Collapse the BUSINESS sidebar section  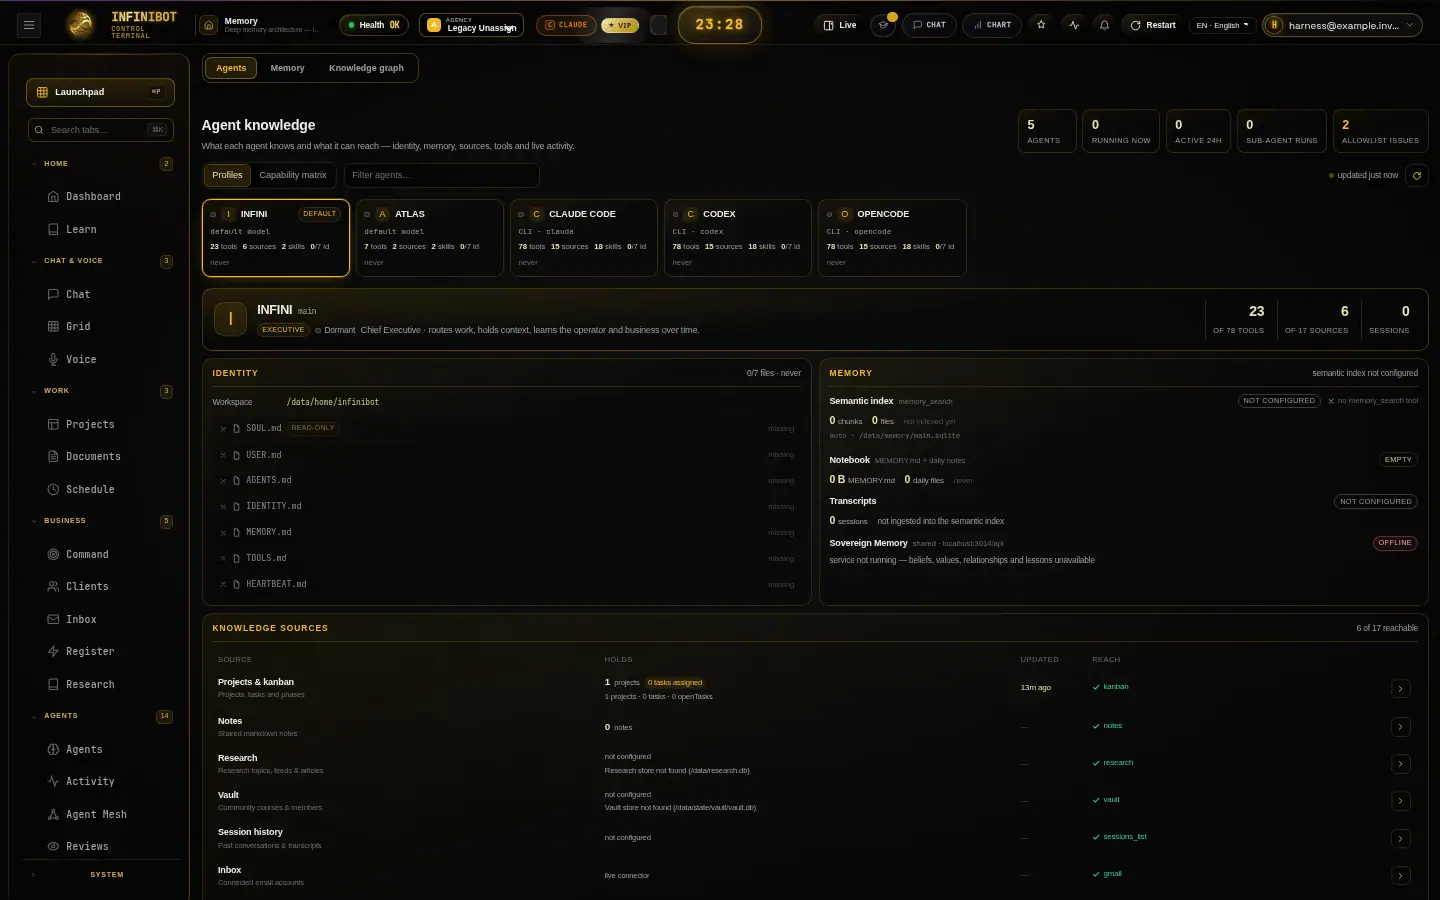click(101, 521)
